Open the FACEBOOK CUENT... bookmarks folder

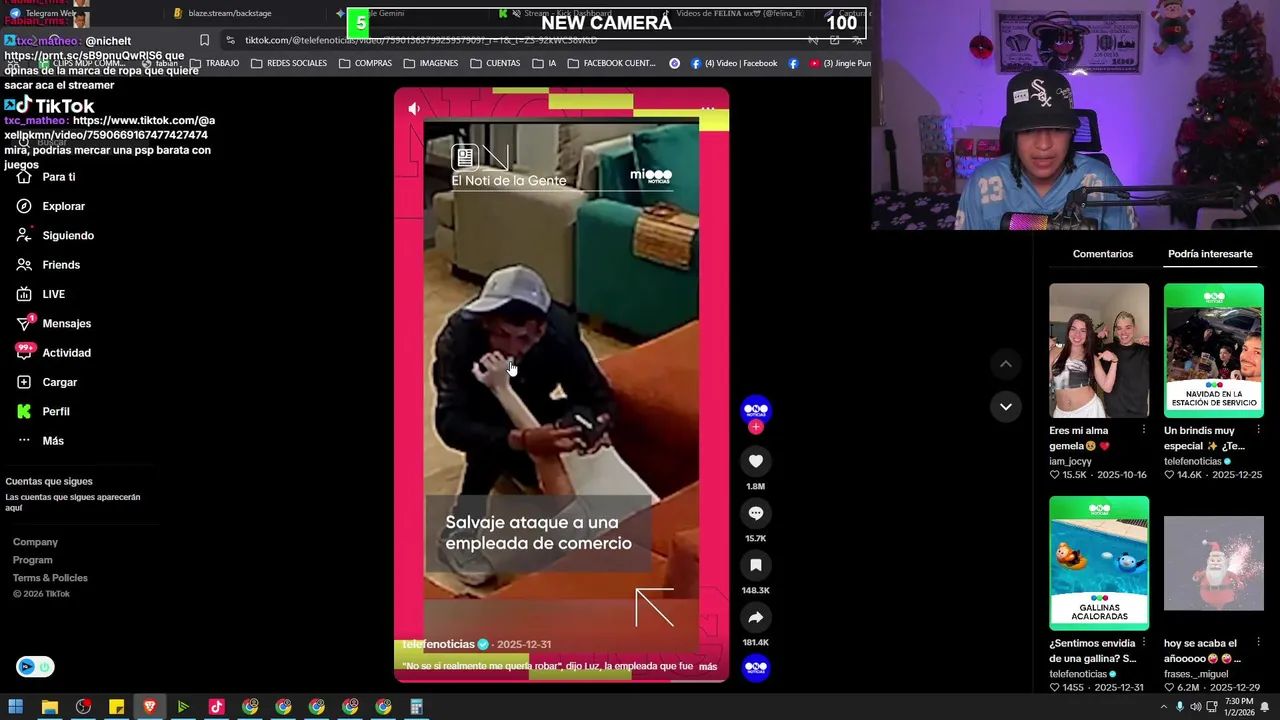[611, 63]
